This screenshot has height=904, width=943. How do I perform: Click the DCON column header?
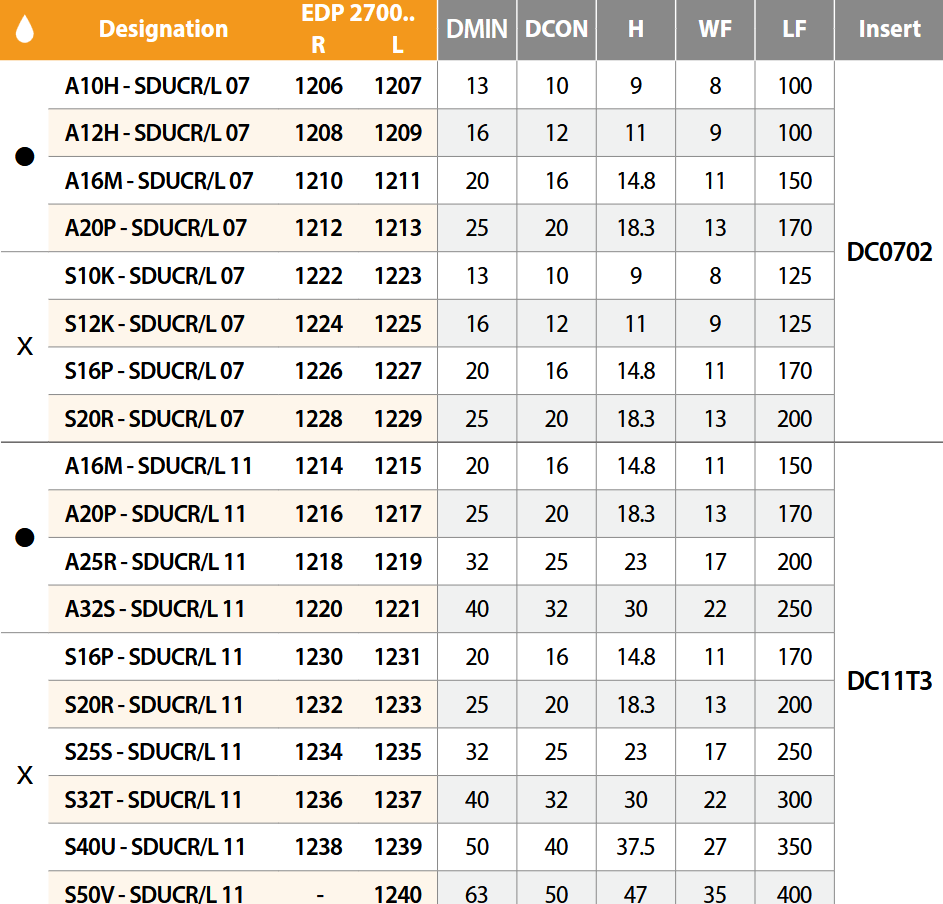[x=556, y=29]
